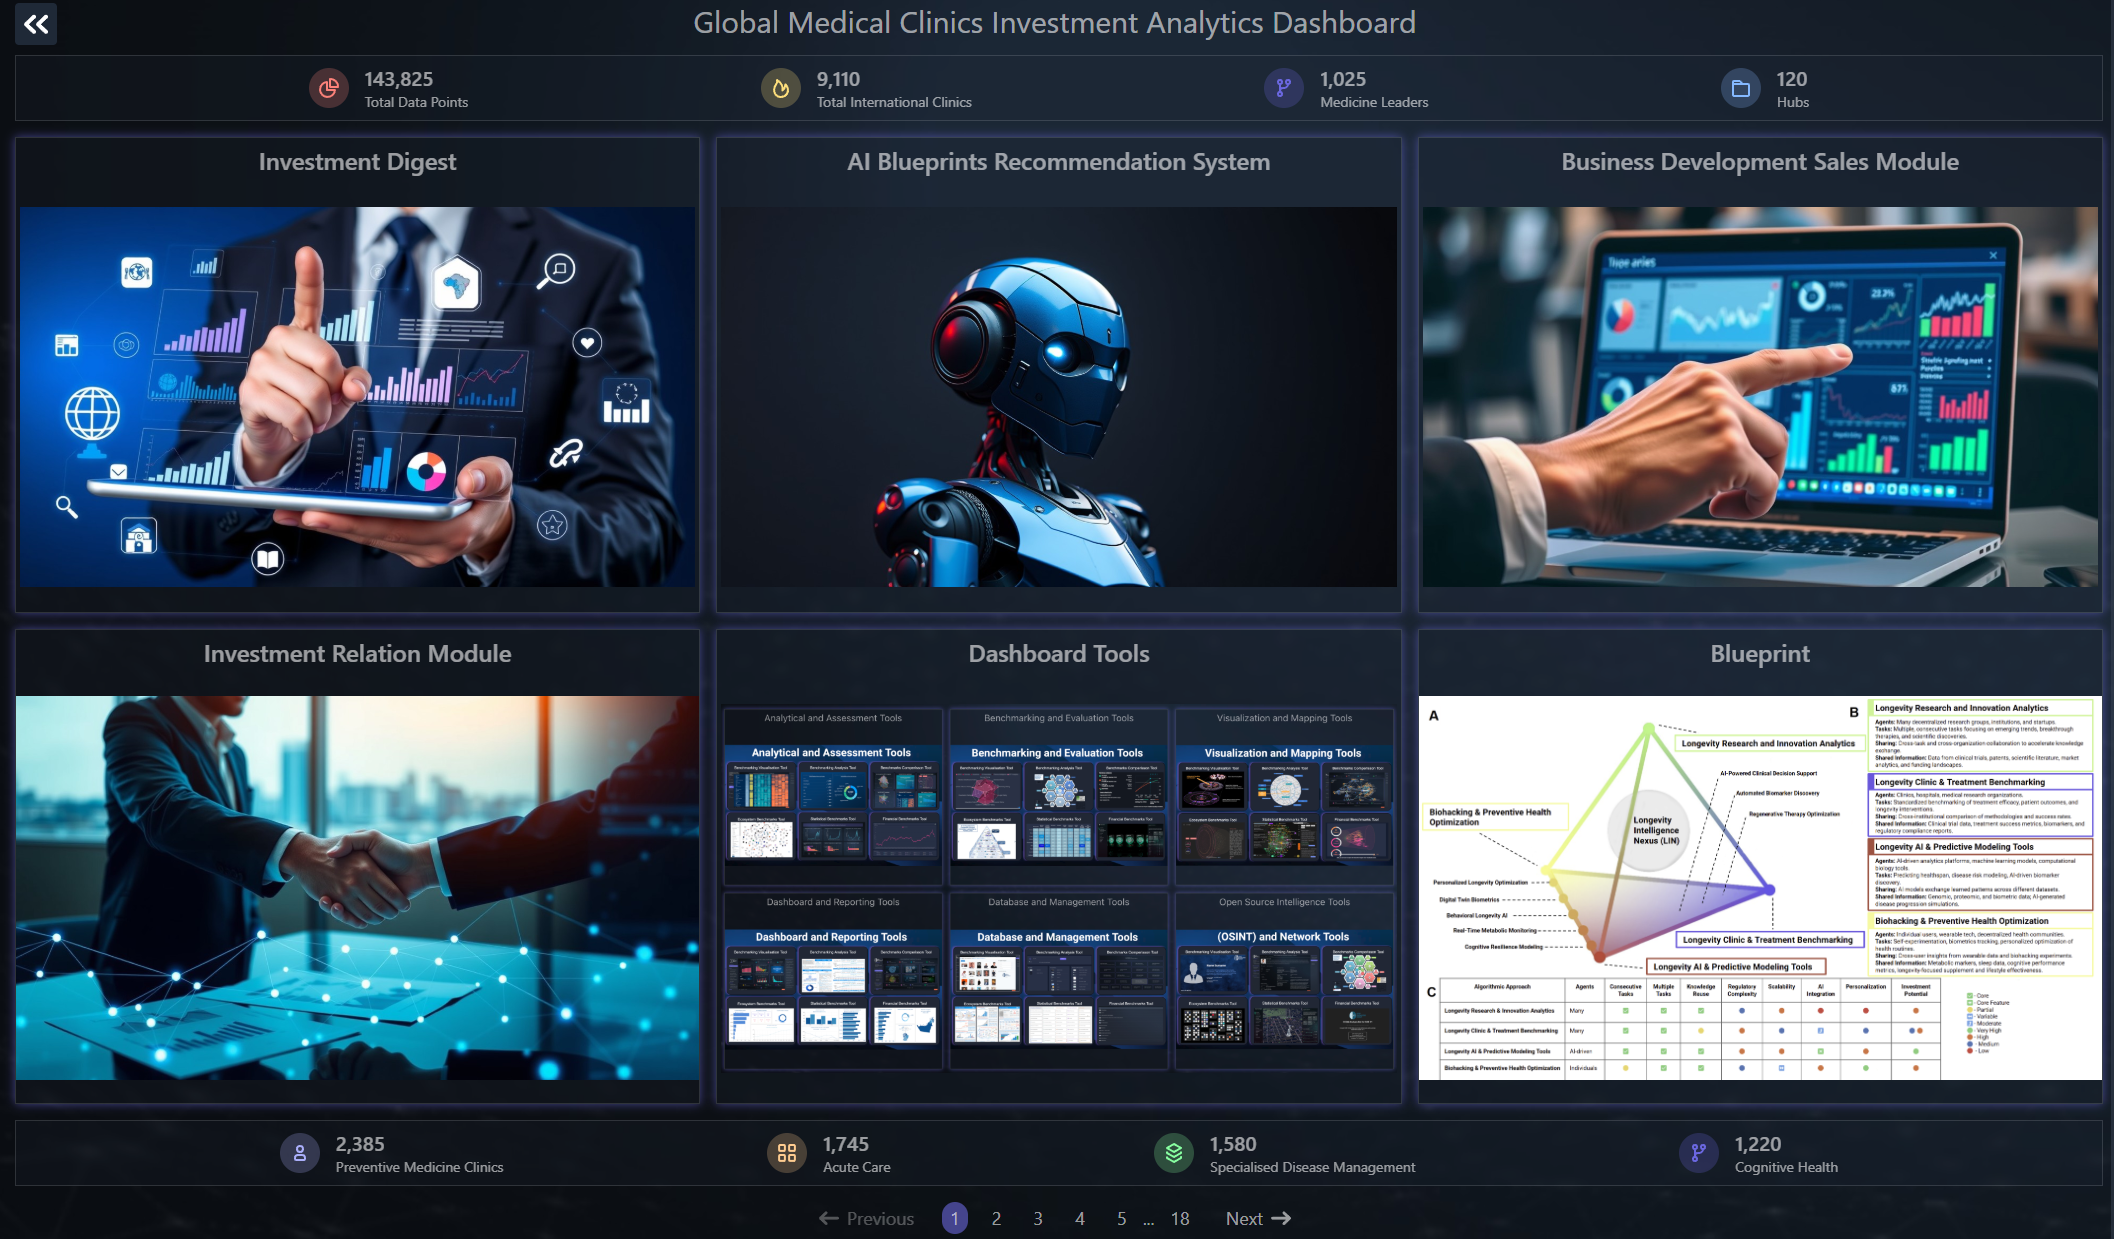Viewport: 2114px width, 1239px height.
Task: Open the Investment Digest image
Action: coord(357,397)
